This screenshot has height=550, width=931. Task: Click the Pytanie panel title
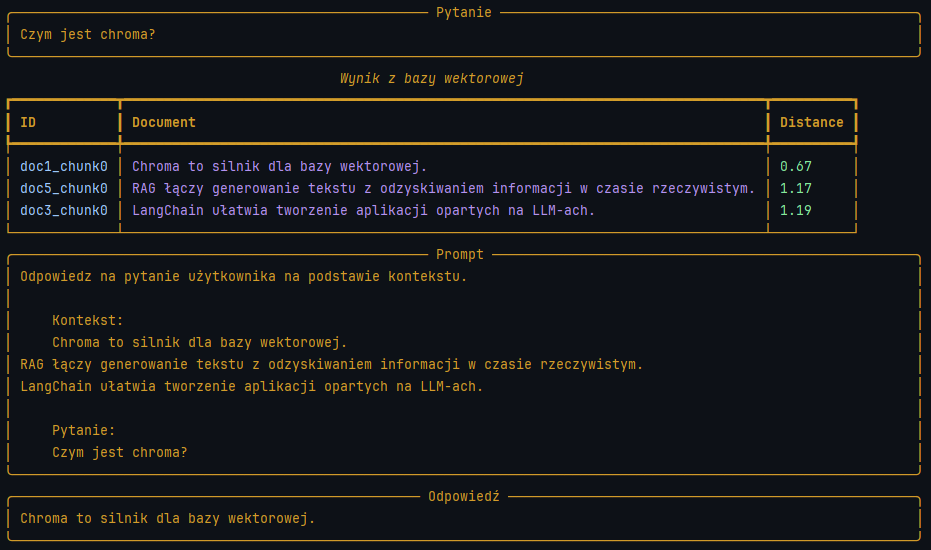464,12
